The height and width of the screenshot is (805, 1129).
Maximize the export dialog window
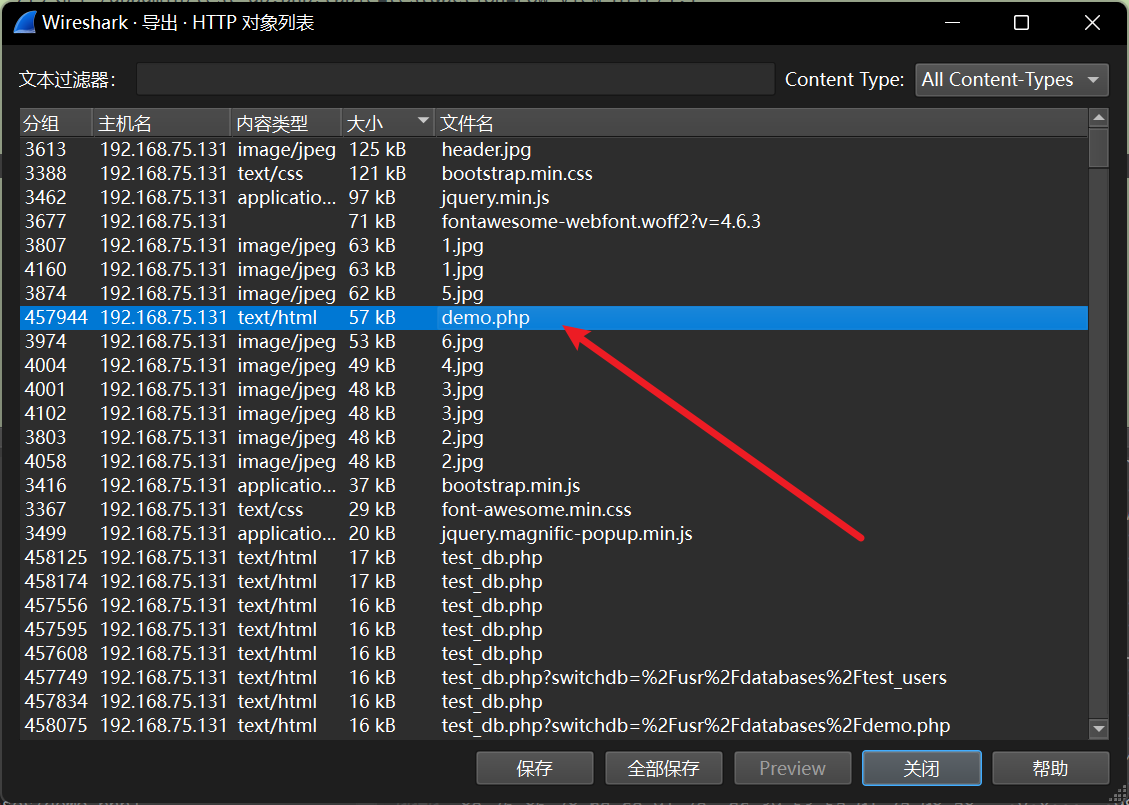(1021, 23)
